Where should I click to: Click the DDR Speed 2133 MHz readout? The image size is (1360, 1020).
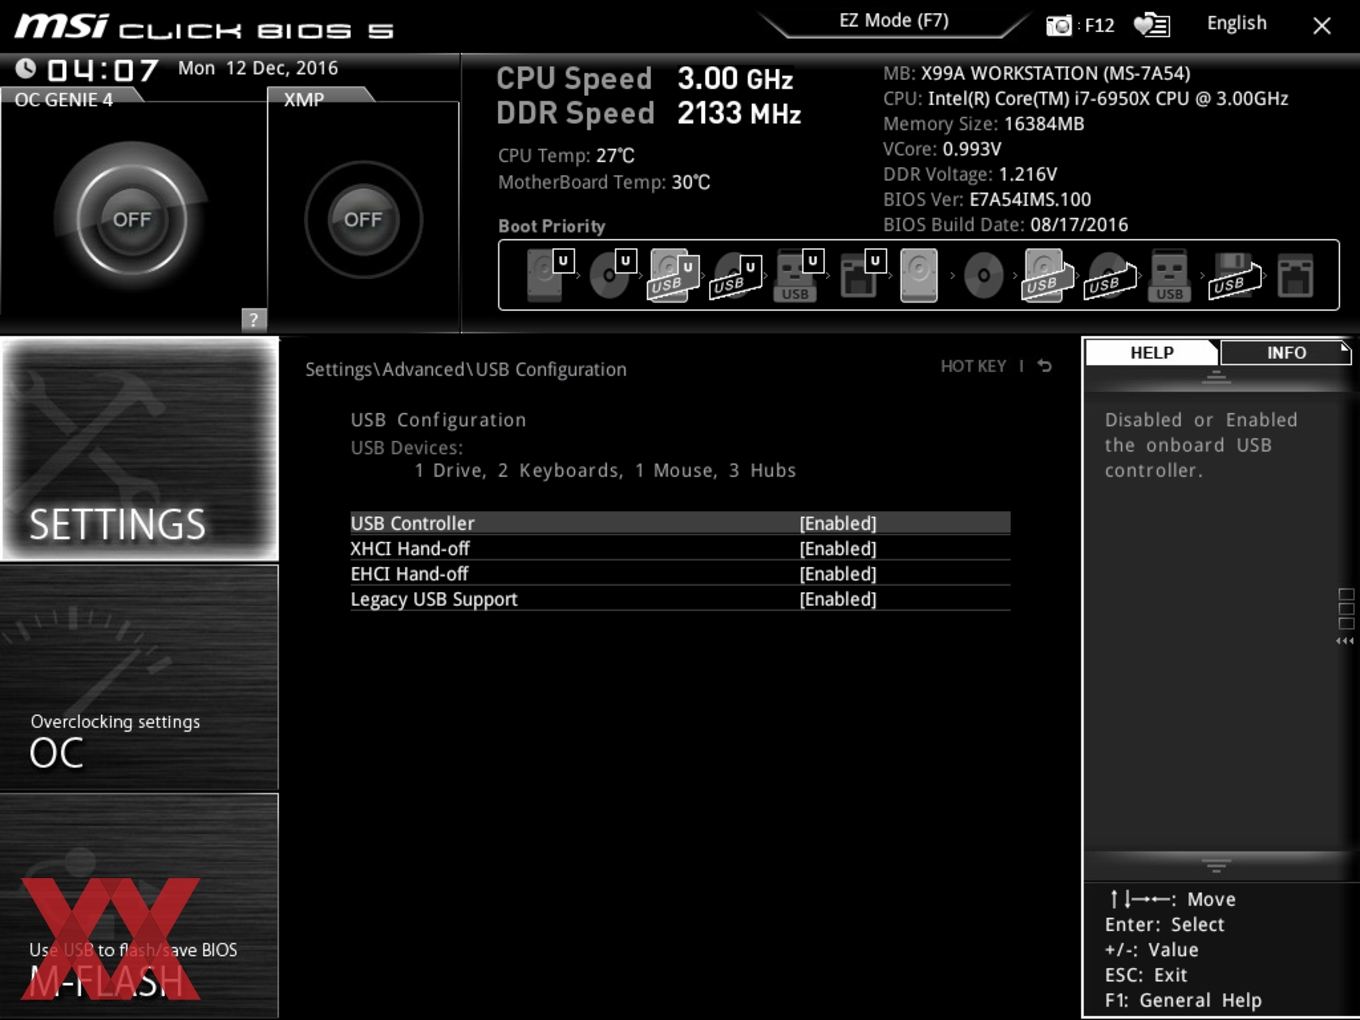649,113
